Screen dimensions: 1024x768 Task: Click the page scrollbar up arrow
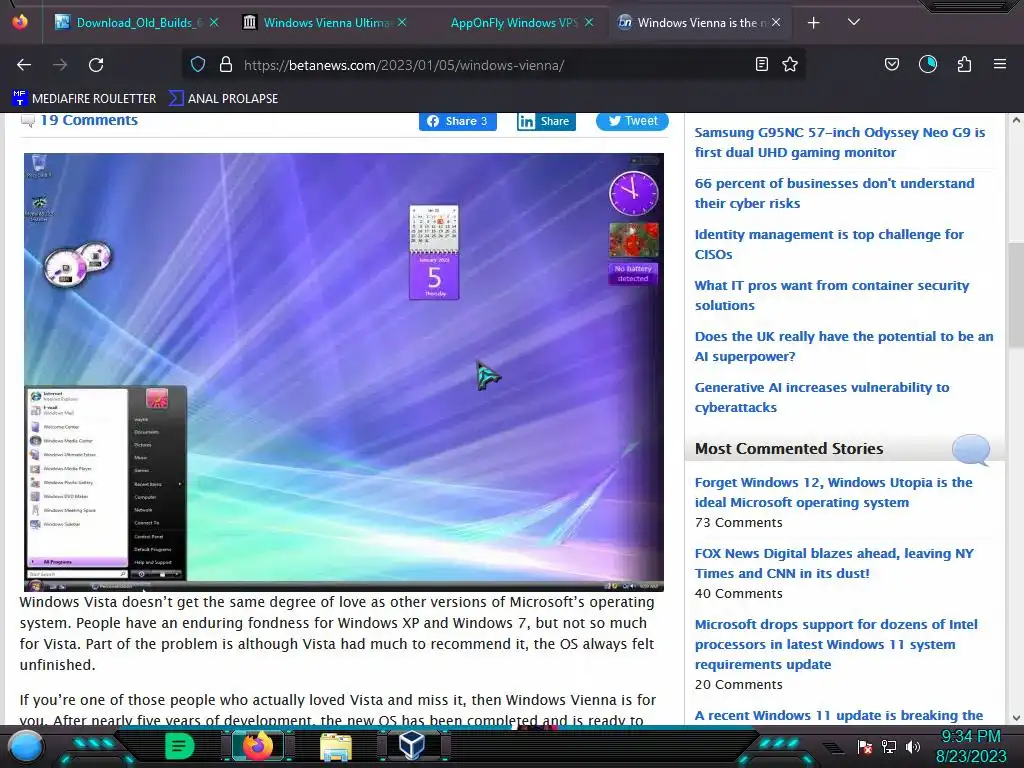(1016, 120)
